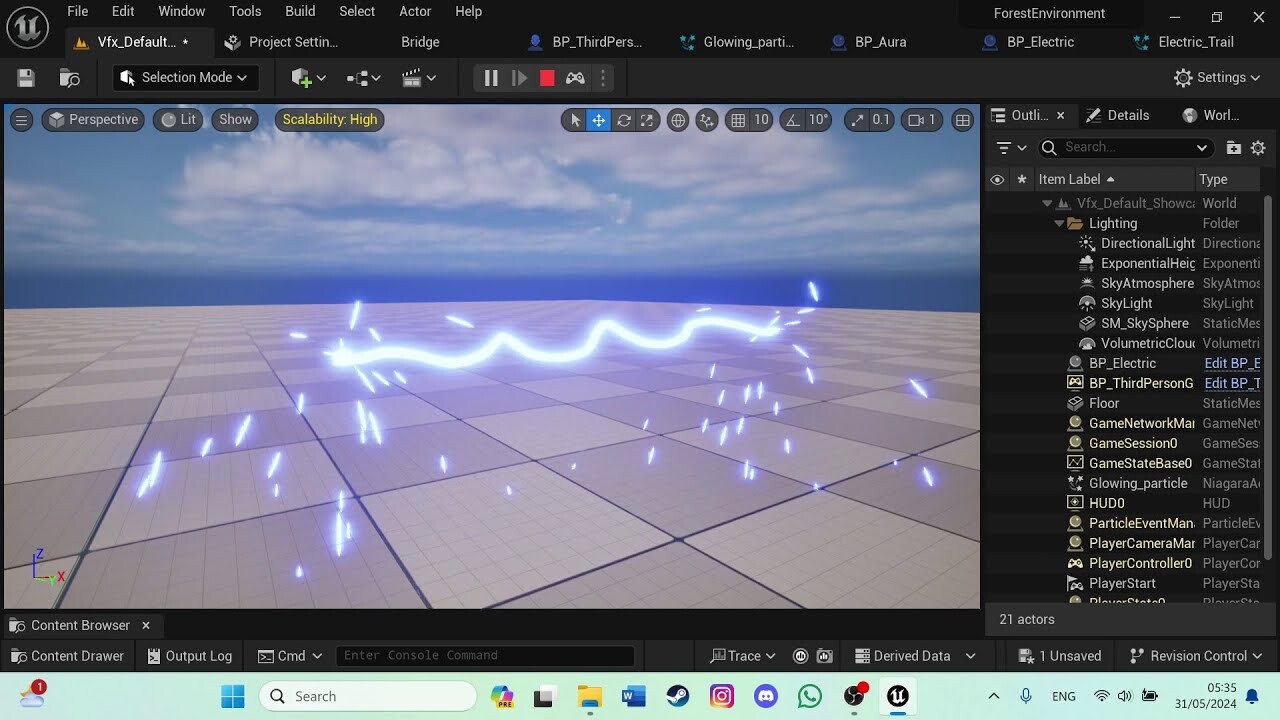
Task: Open the Selection Mode dropdown
Action: (185, 77)
